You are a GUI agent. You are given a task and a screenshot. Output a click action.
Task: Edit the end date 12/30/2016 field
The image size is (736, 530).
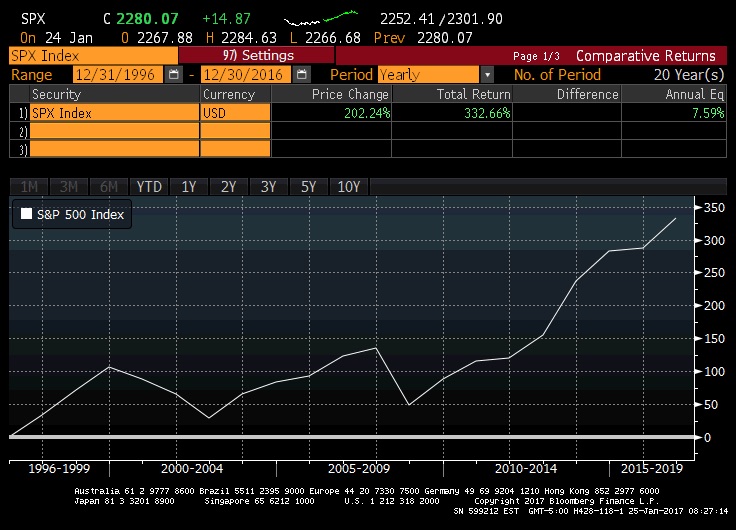[245, 75]
